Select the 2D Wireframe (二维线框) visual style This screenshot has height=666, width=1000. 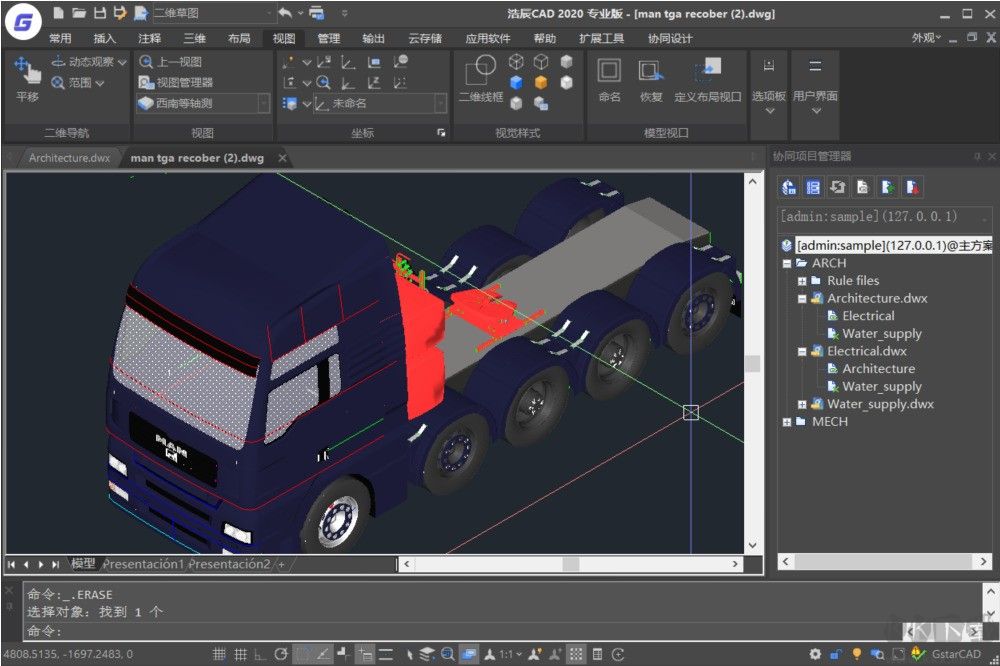click(x=480, y=79)
